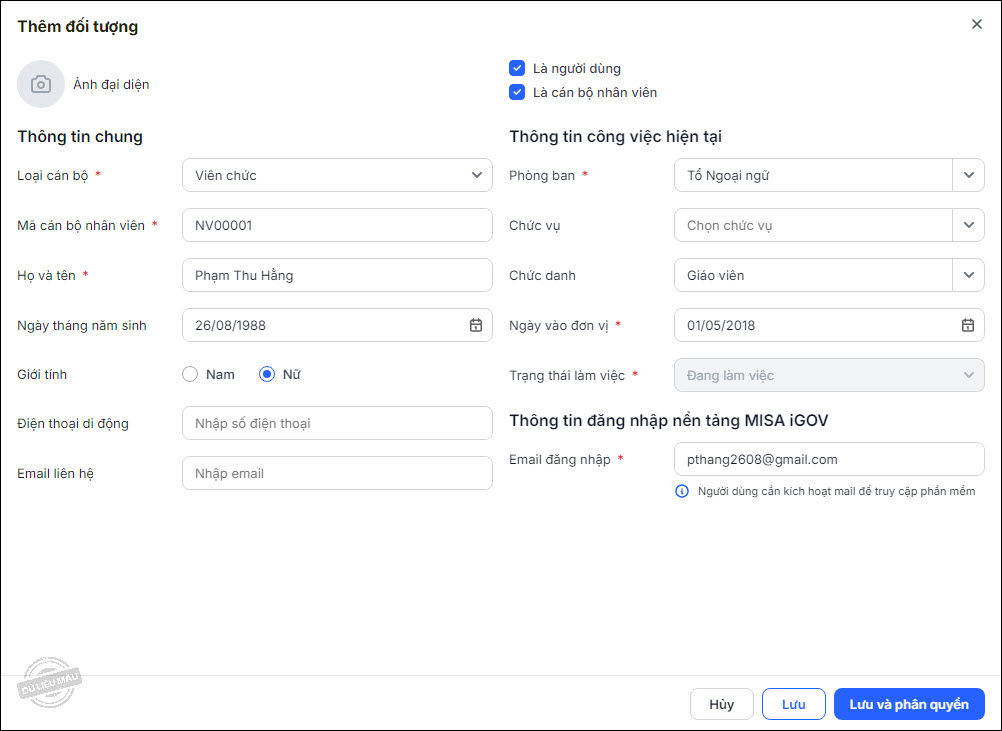Uncheck the Là cán bộ nhân viên checkbox
Viewport: 1002px width, 731px height.
pyautogui.click(x=517, y=92)
